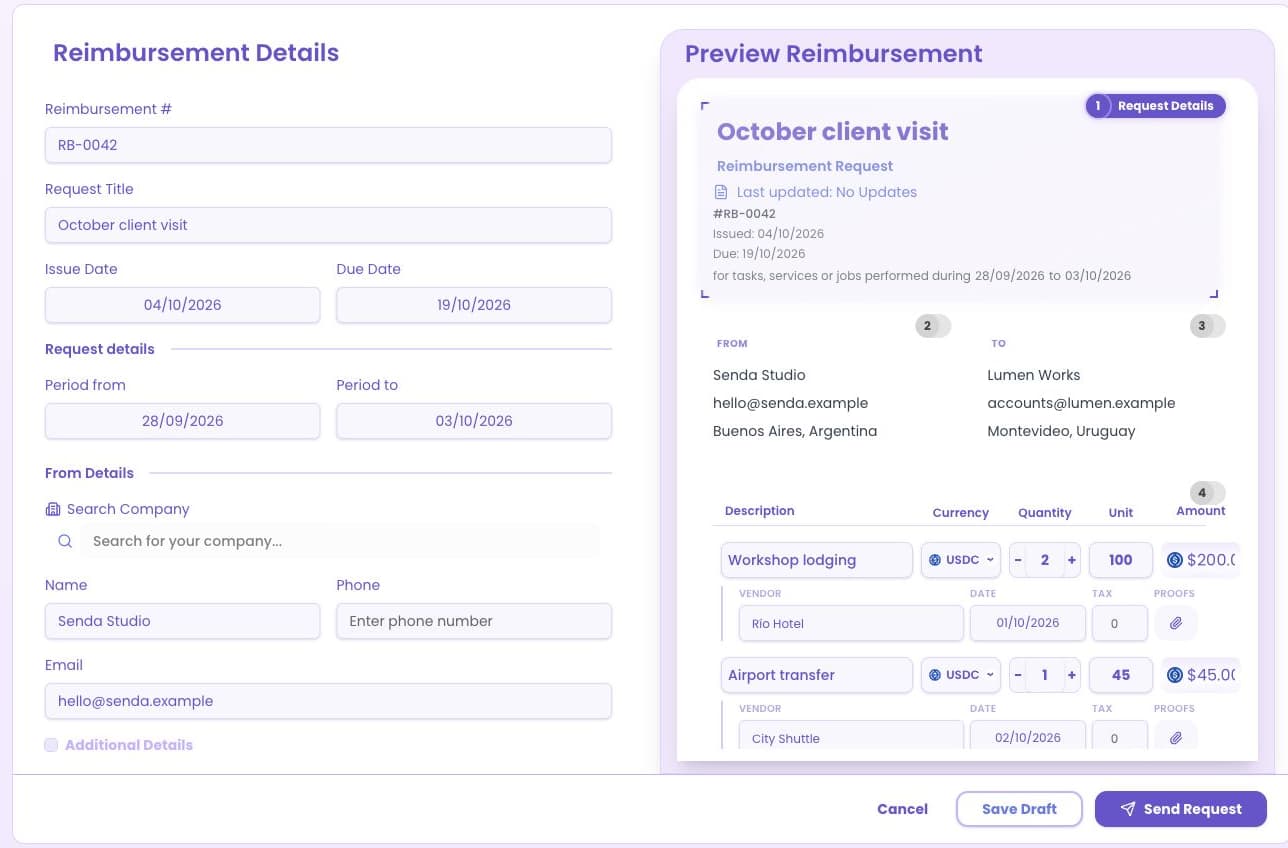Open the Due Date picker
This screenshot has height=848, width=1288.
point(474,305)
